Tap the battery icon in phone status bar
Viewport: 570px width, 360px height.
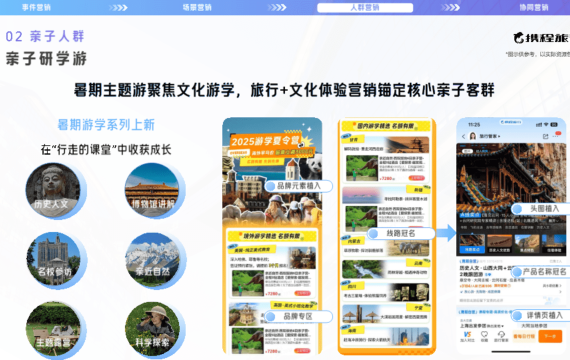click(554, 125)
